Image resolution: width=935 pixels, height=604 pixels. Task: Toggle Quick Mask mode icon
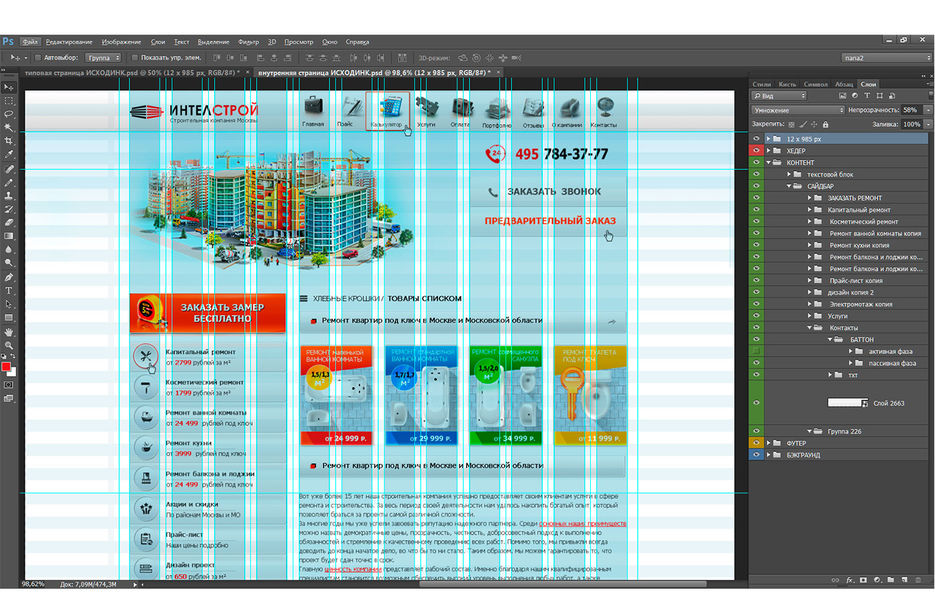8,385
